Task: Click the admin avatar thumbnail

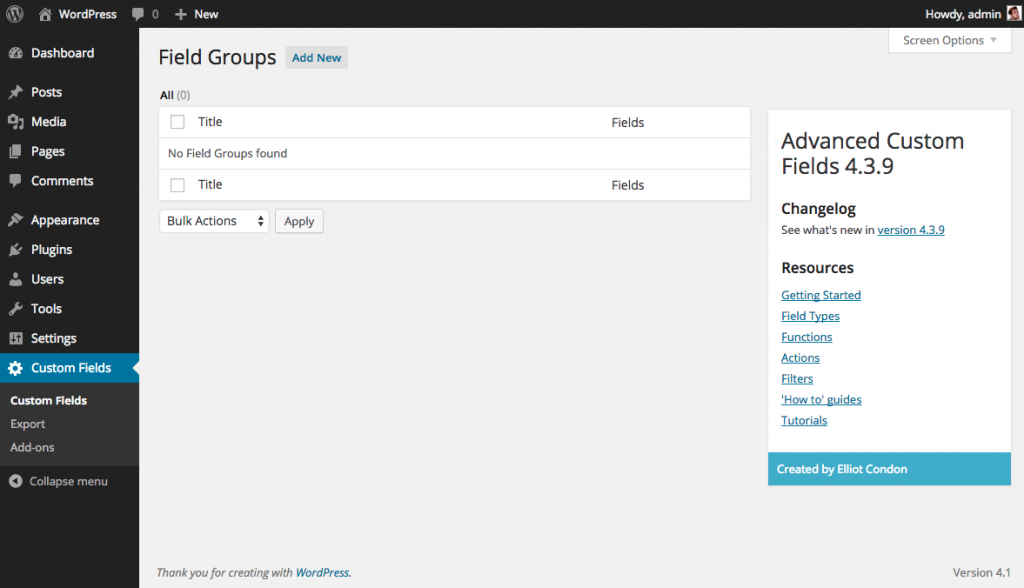Action: (1011, 13)
